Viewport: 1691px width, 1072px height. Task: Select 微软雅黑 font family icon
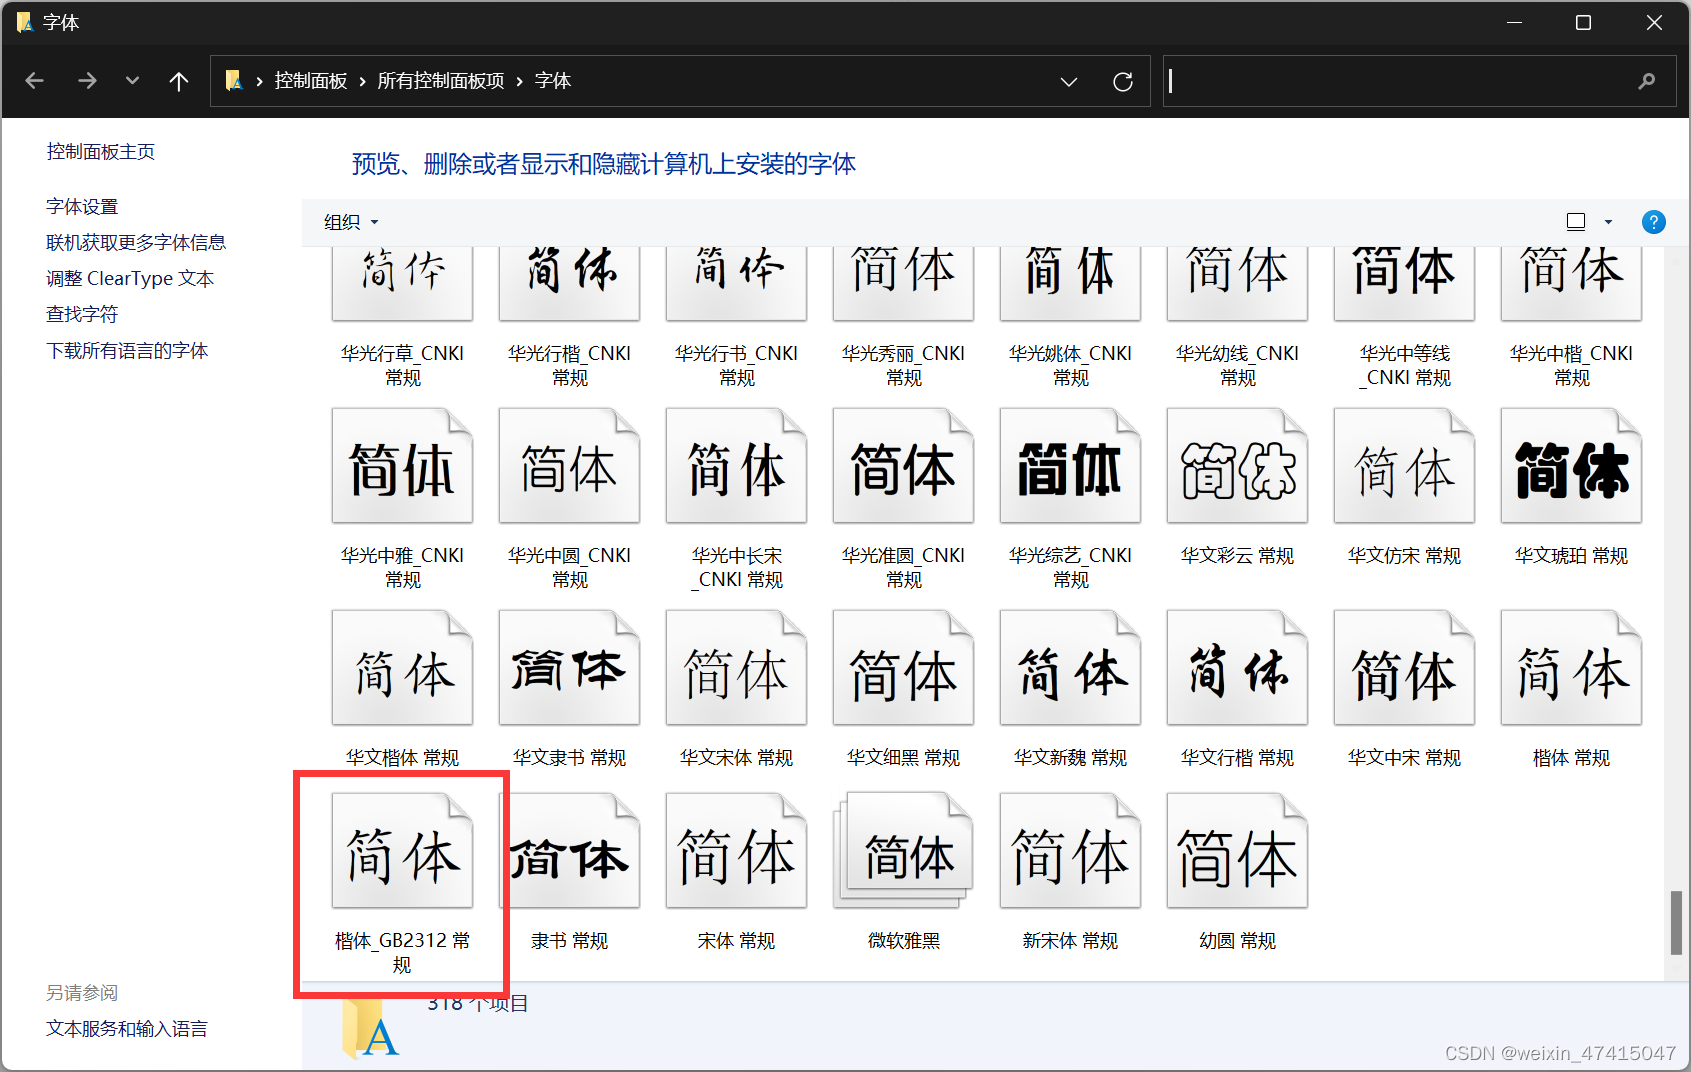[x=904, y=851]
